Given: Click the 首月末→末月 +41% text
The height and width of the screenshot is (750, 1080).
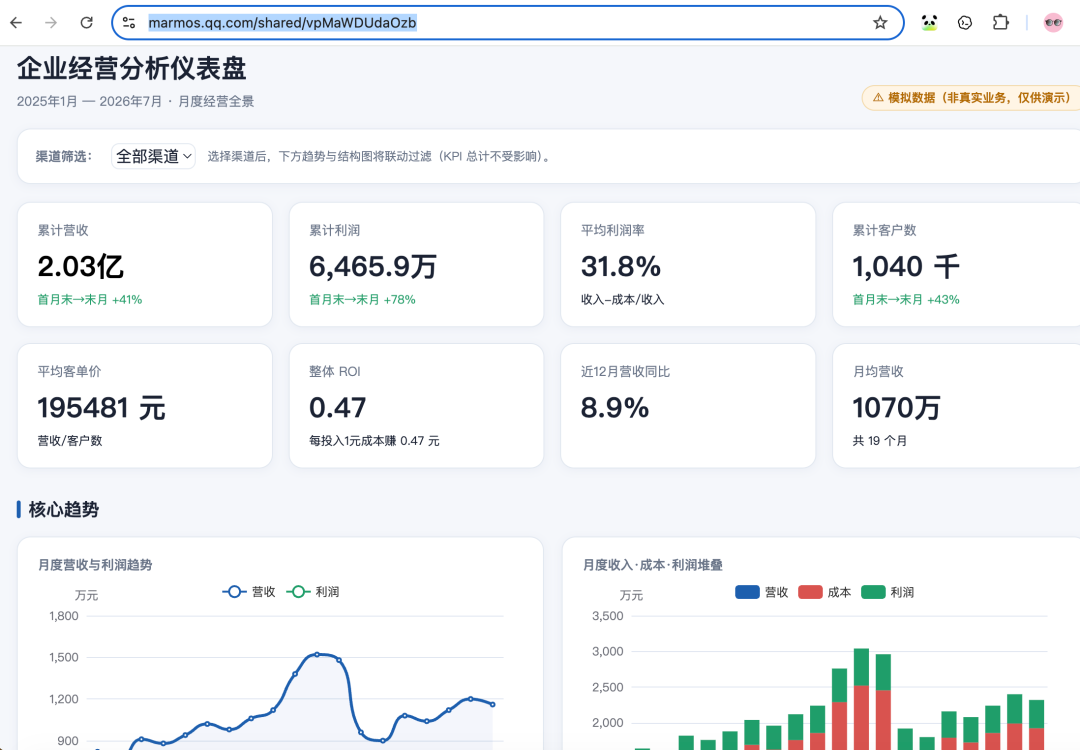Looking at the screenshot, I should pos(90,300).
